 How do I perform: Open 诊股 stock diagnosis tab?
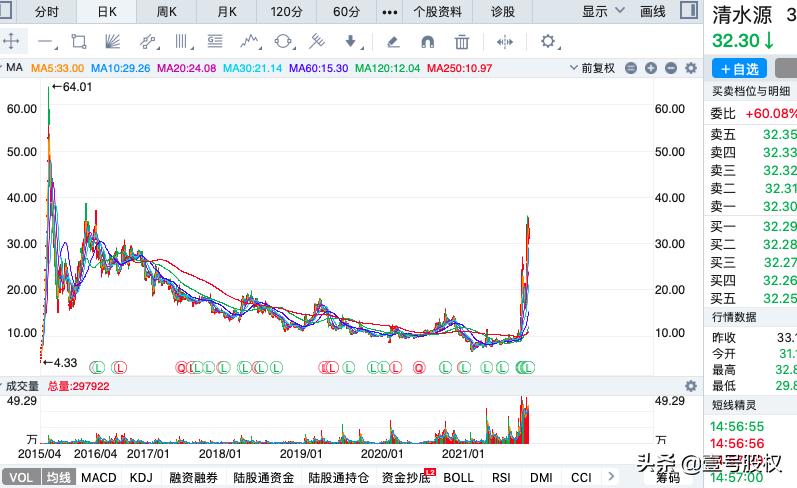point(503,11)
